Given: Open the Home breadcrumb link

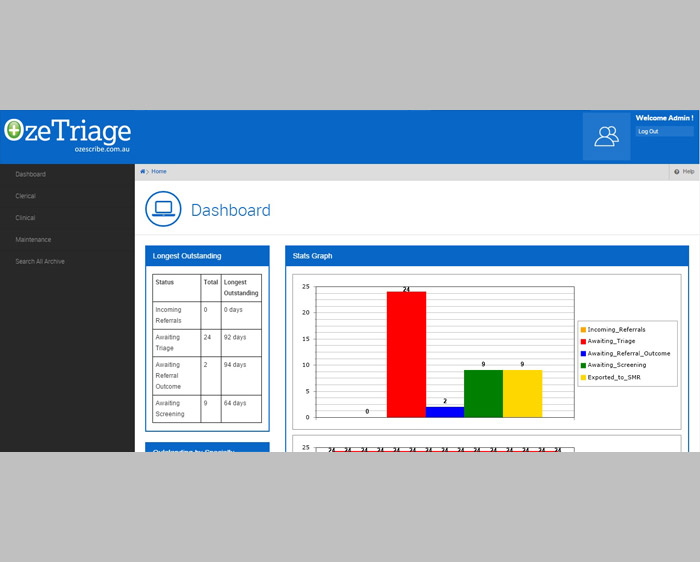Looking at the screenshot, I should pos(159,172).
